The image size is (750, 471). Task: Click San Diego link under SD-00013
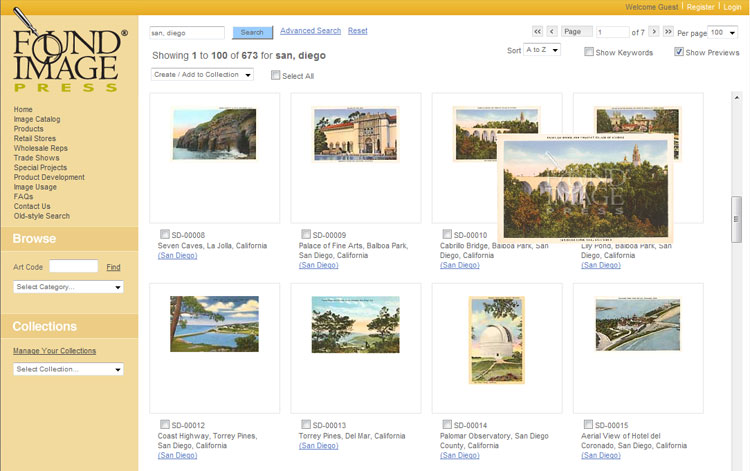pos(319,446)
